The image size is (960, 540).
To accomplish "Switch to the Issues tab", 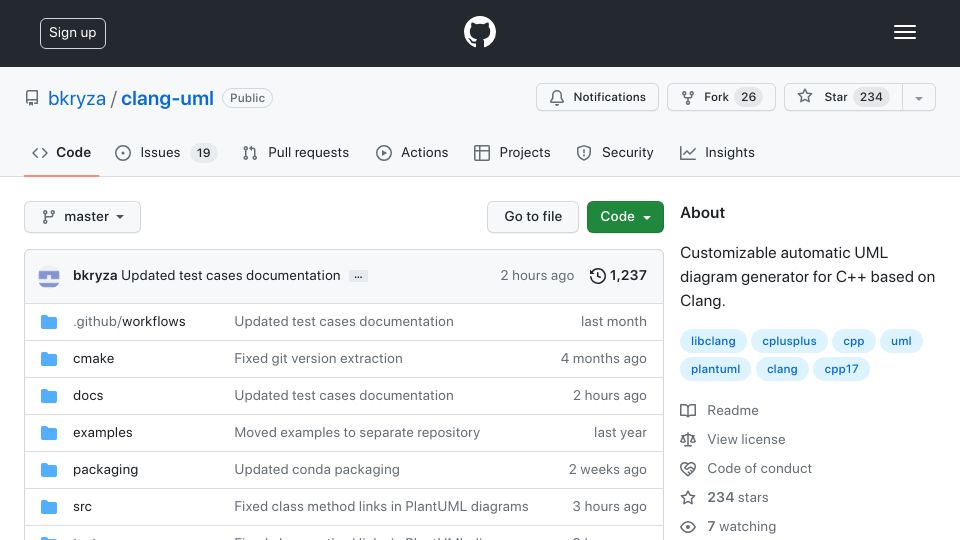I will point(166,152).
